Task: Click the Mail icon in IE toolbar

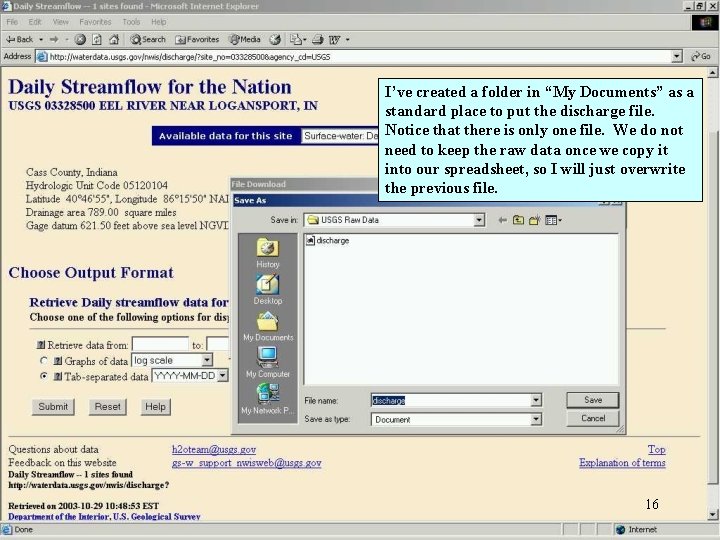Action: tap(297, 39)
